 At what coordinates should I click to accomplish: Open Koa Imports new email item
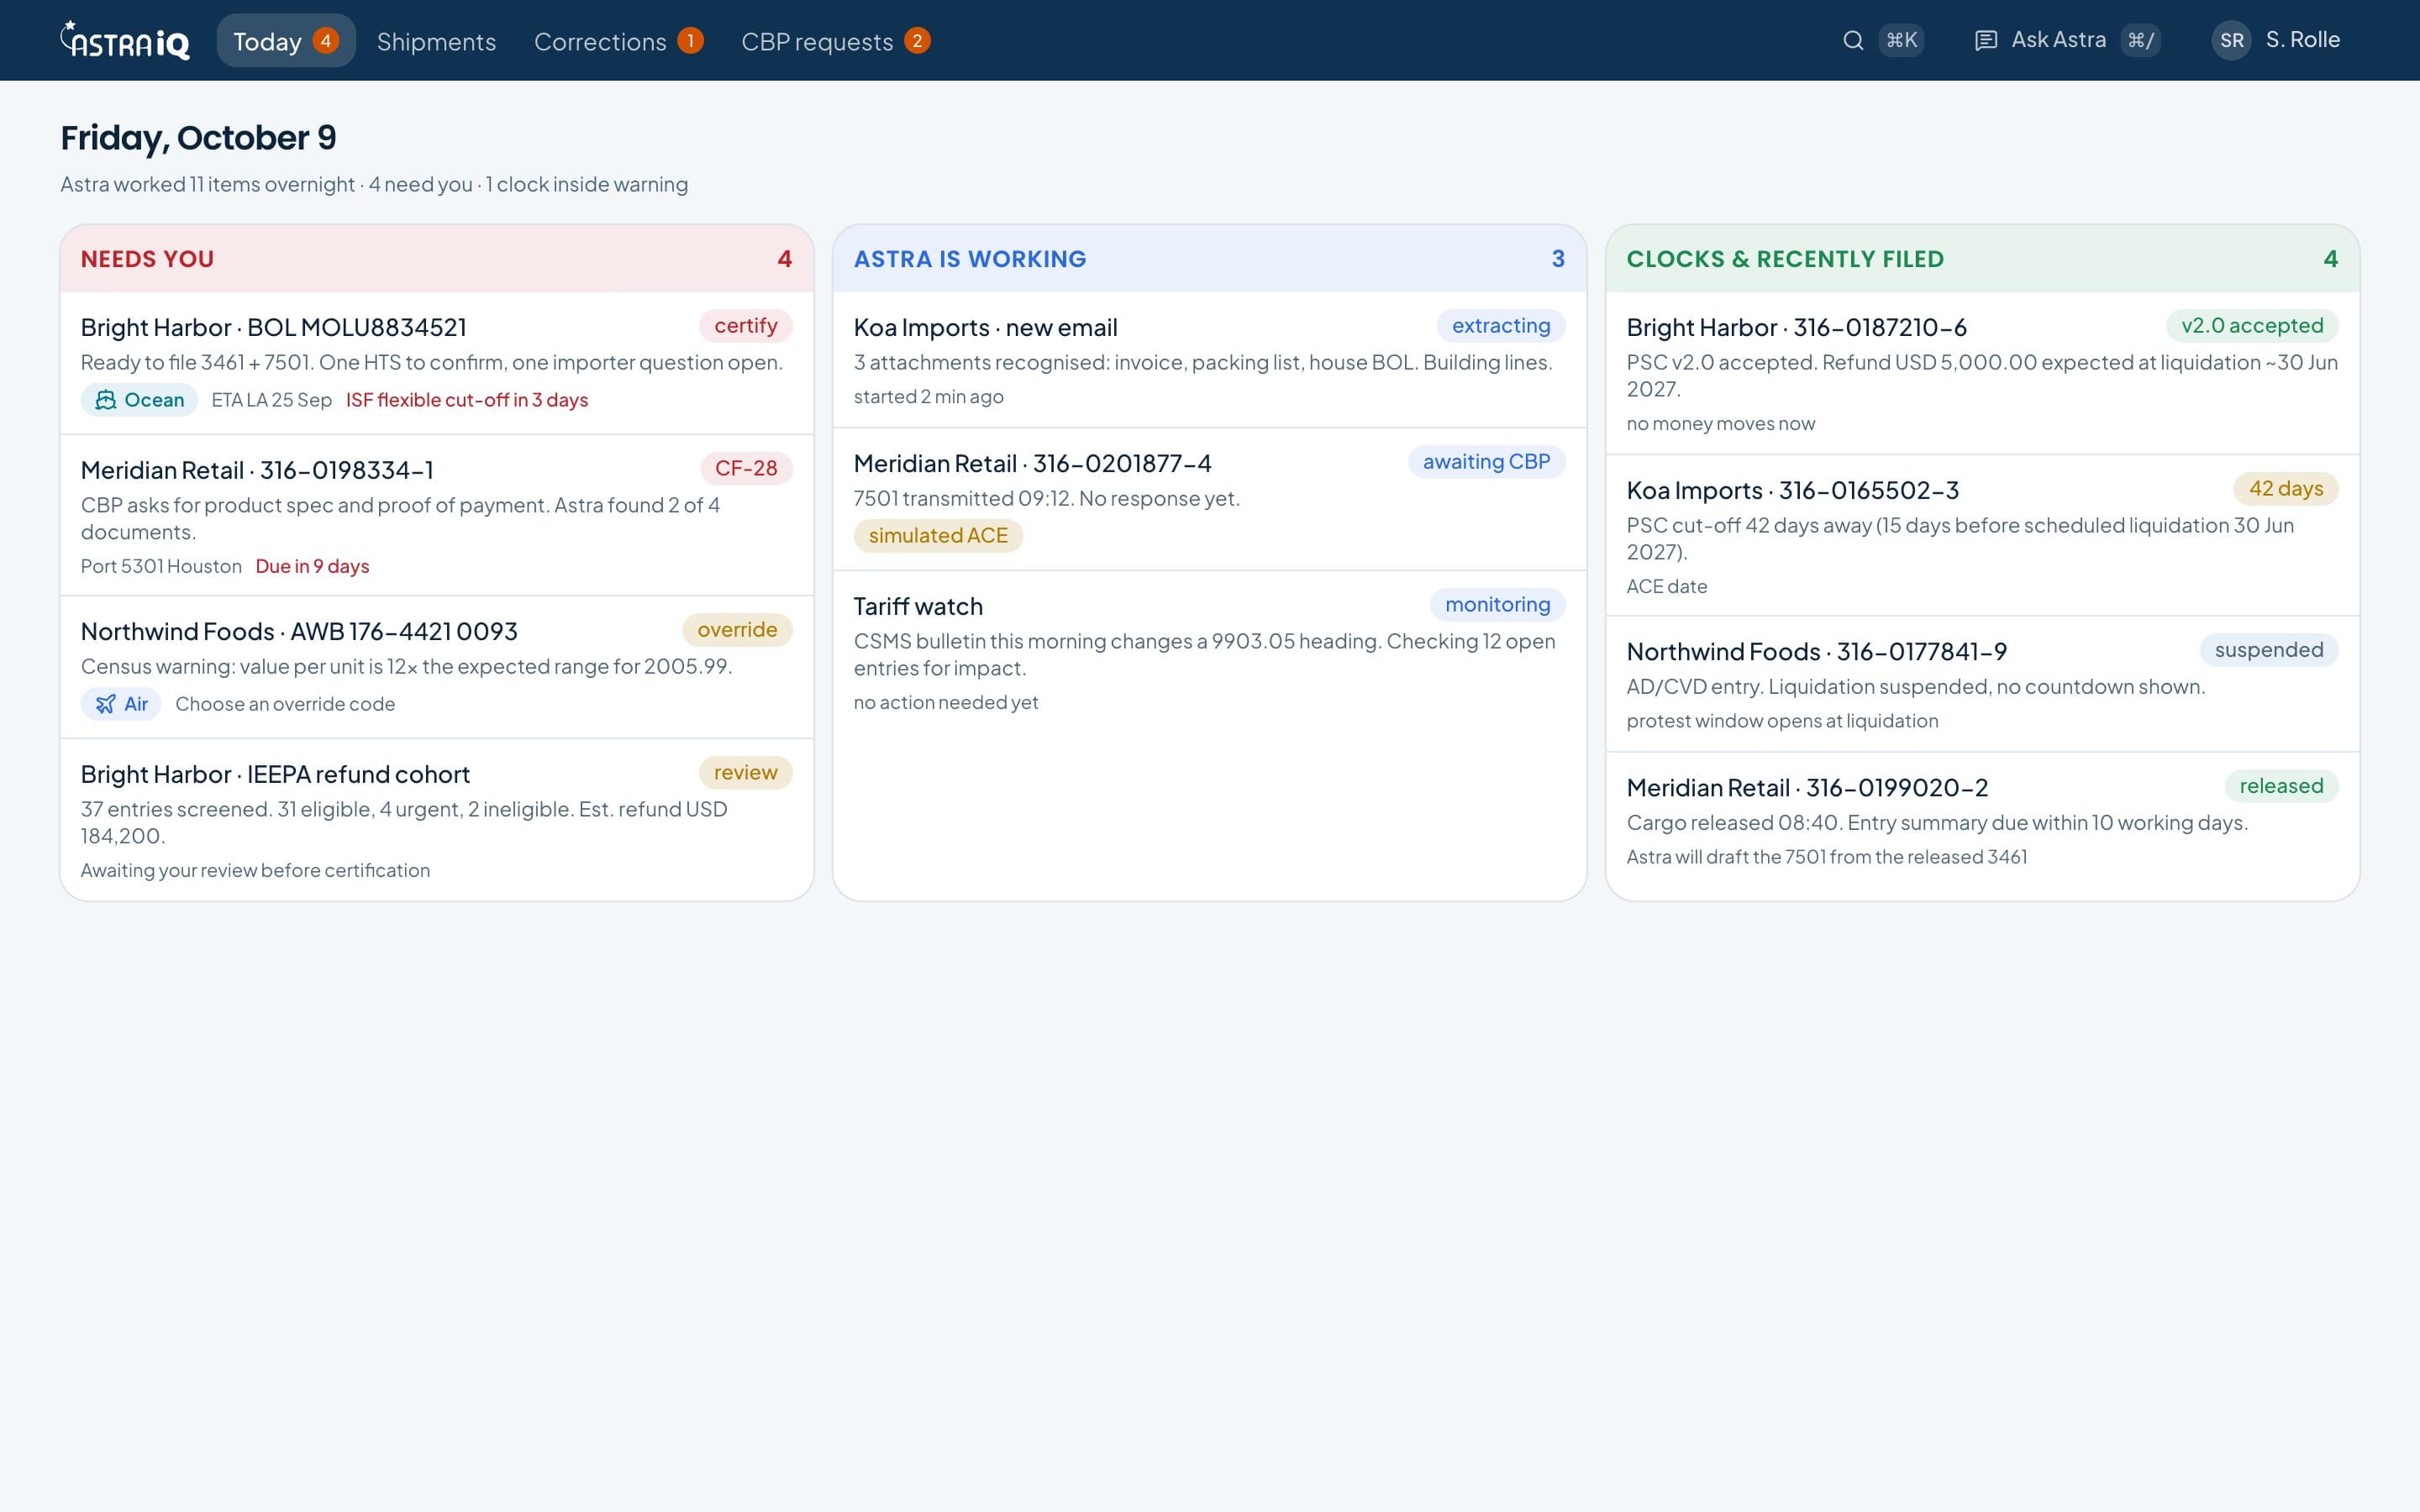tap(1209, 360)
